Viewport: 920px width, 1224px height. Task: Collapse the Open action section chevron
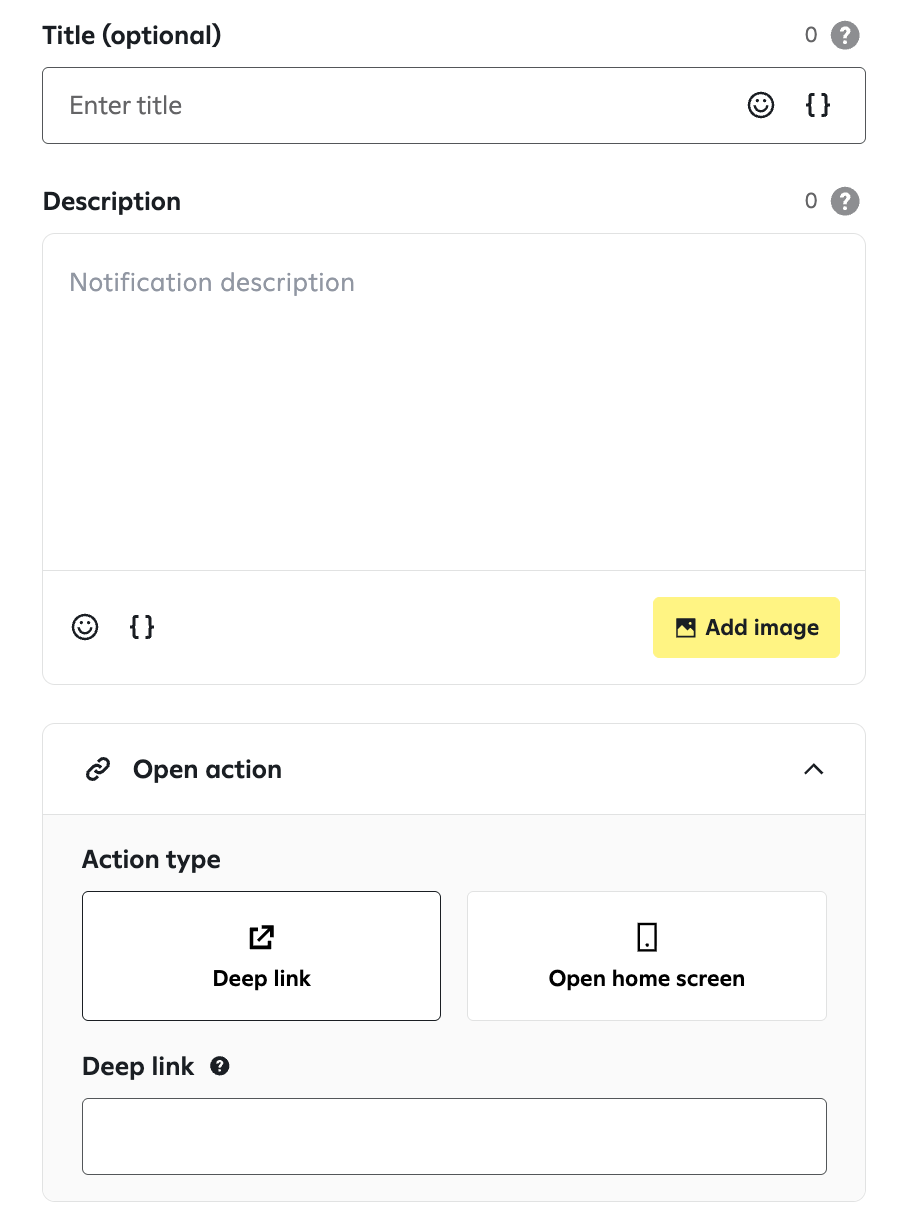(814, 769)
